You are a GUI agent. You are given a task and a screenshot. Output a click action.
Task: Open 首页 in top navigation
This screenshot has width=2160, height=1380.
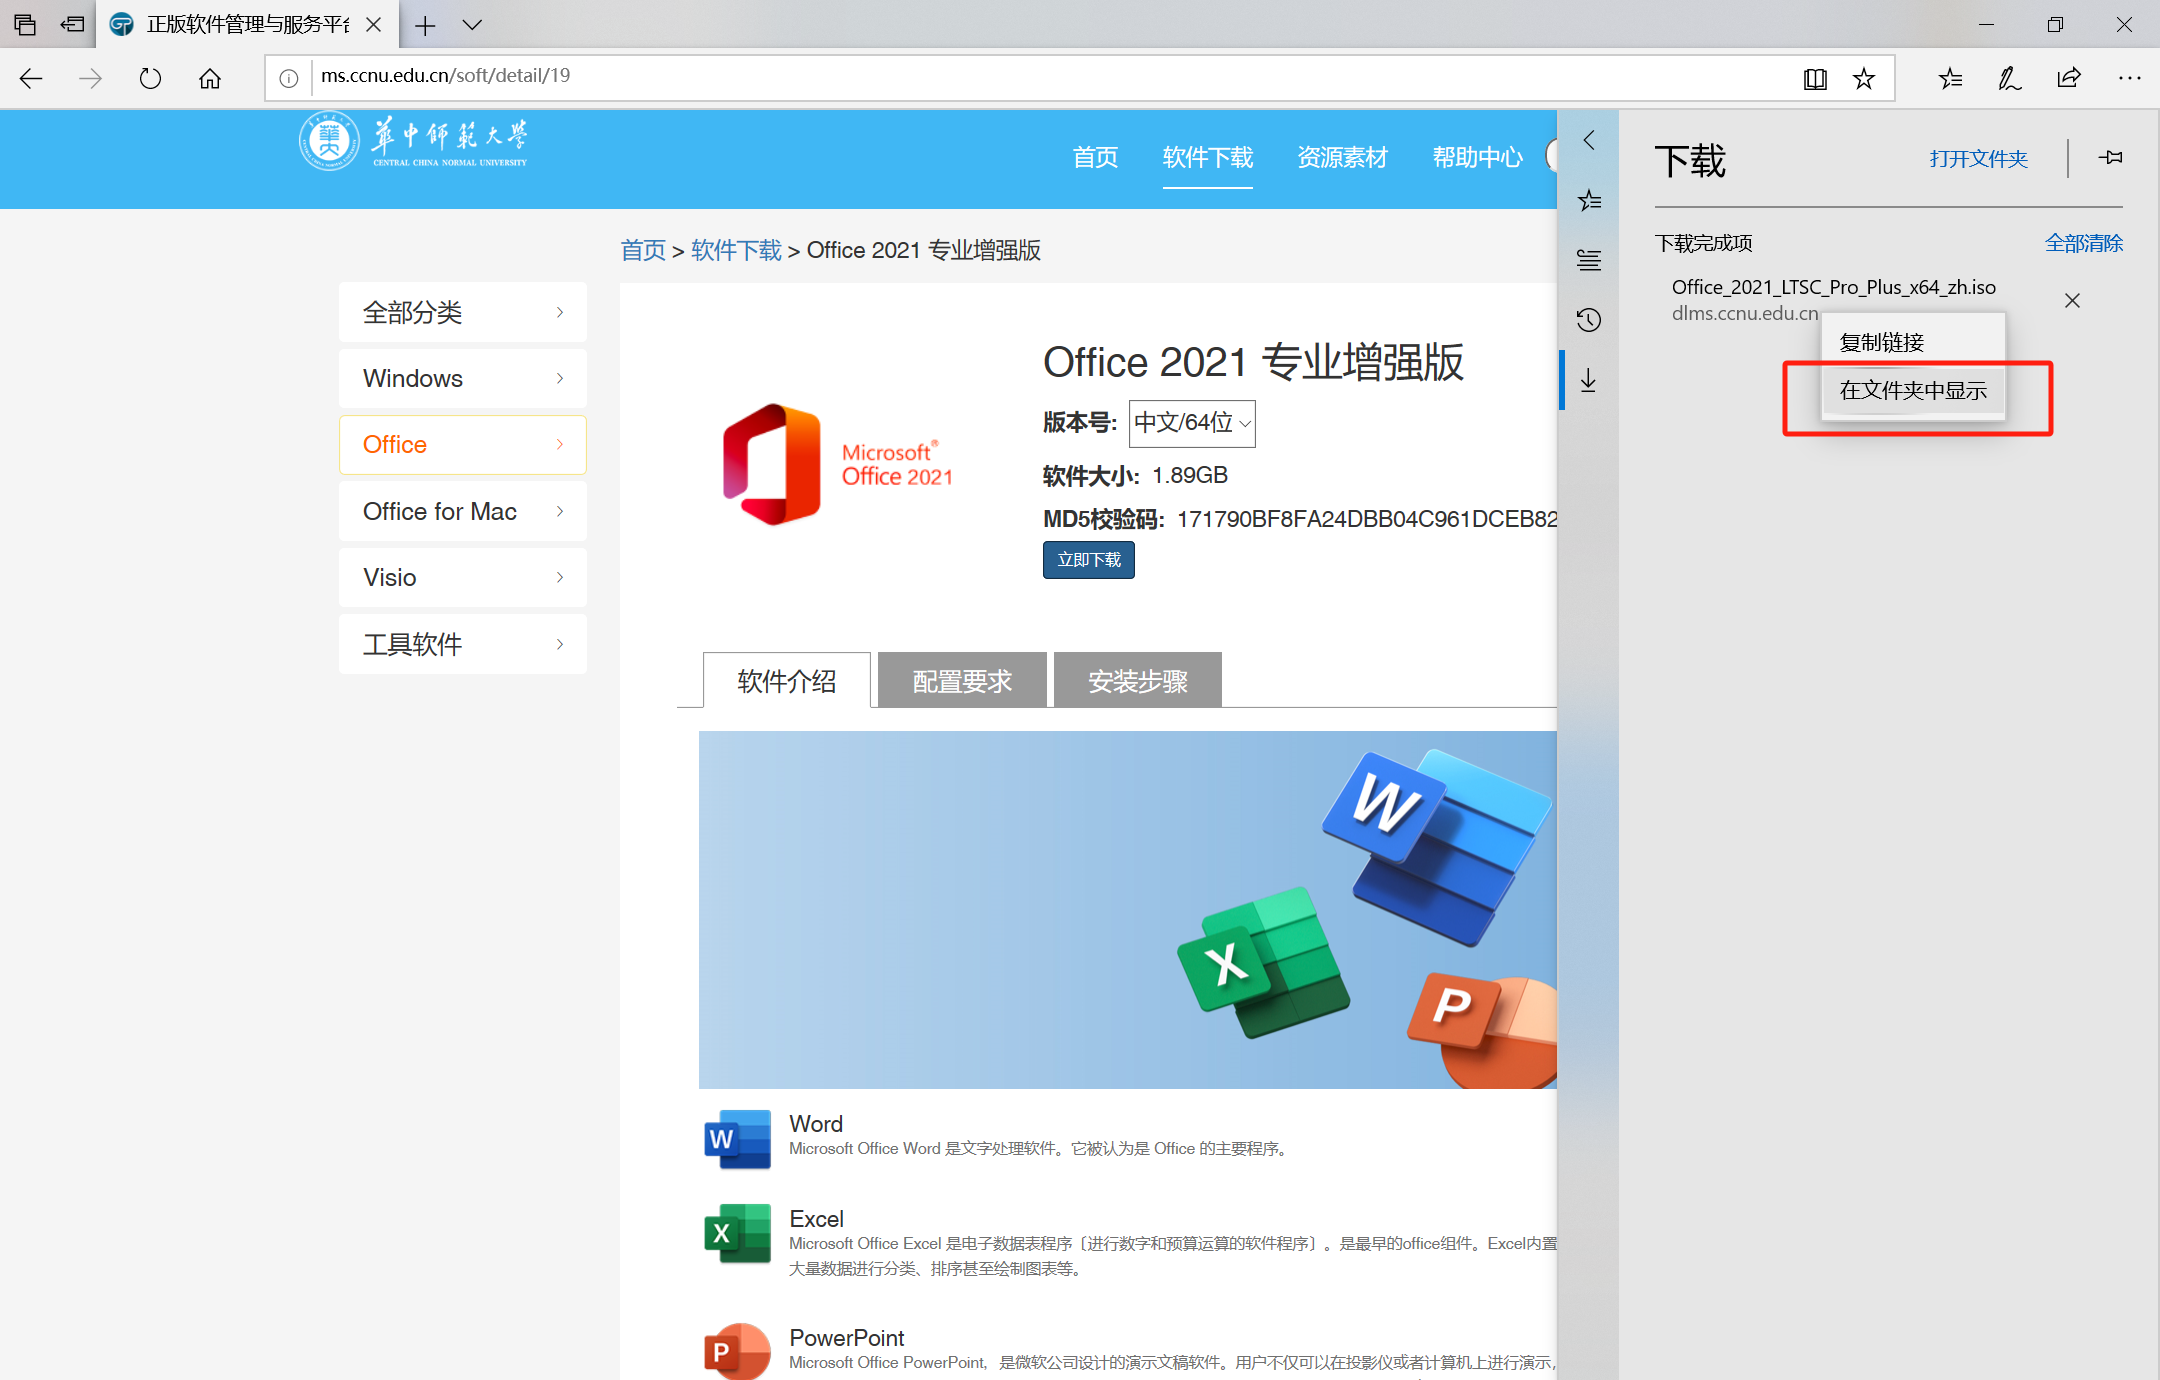(1095, 157)
